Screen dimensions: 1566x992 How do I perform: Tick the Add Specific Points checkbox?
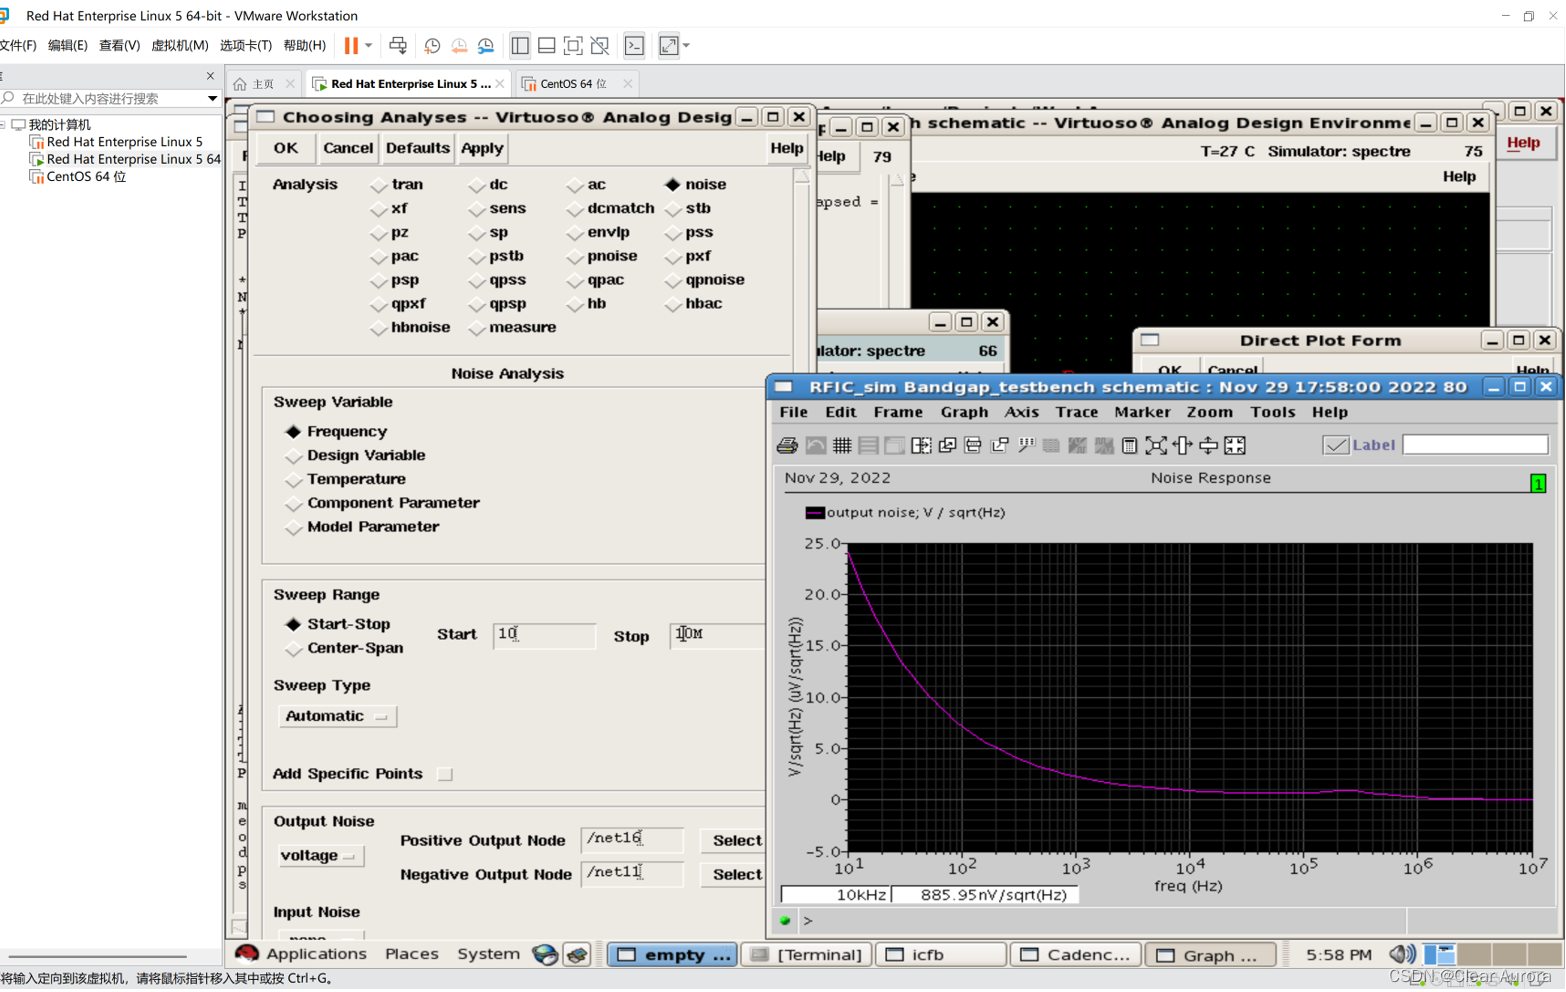[x=445, y=775]
